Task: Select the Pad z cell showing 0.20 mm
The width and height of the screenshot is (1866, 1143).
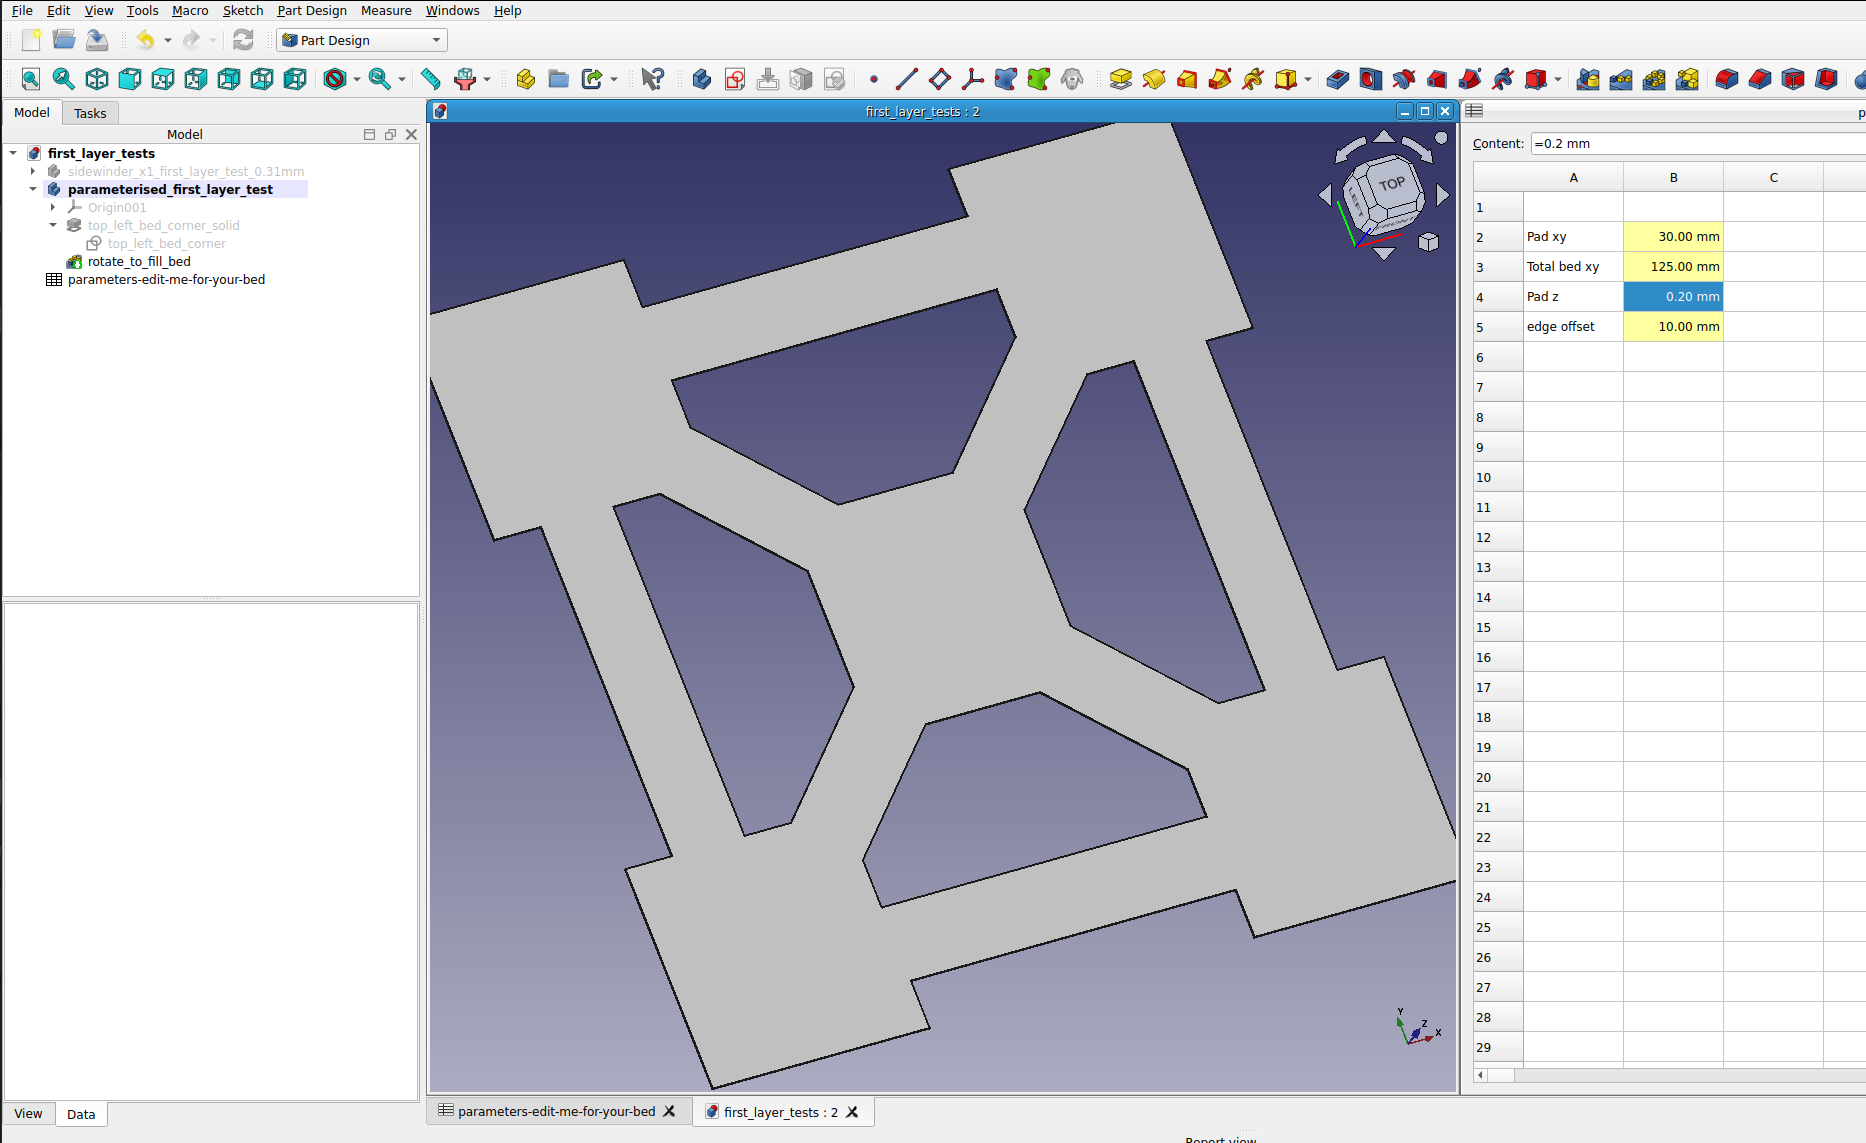Action: (x=1673, y=296)
